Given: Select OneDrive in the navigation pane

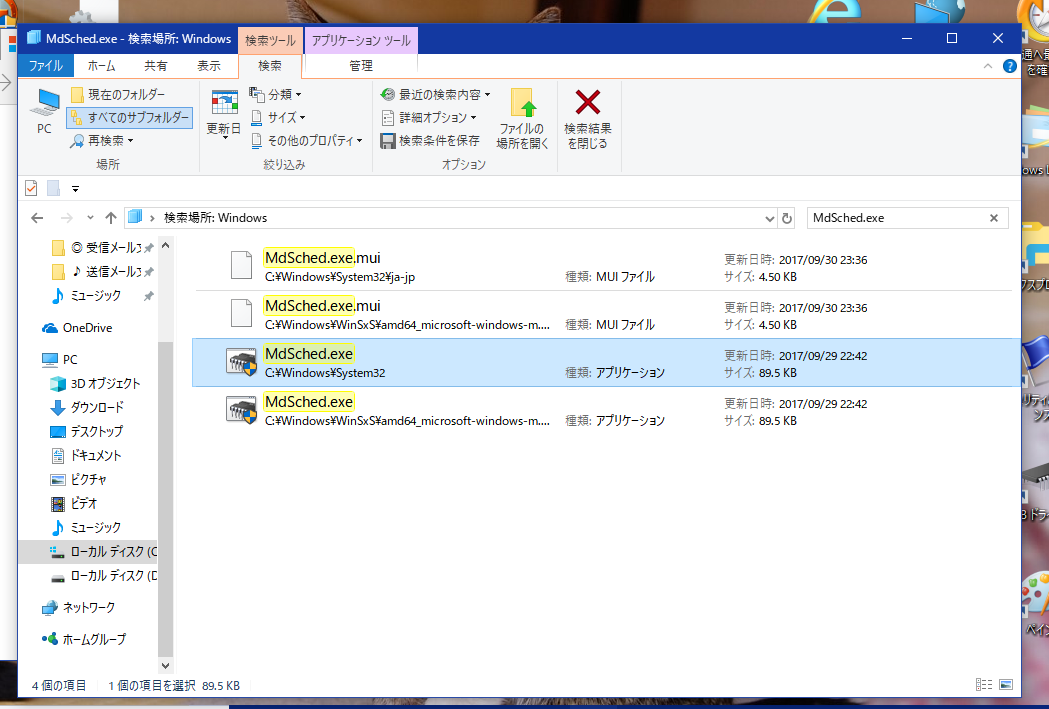Looking at the screenshot, I should tap(79, 328).
